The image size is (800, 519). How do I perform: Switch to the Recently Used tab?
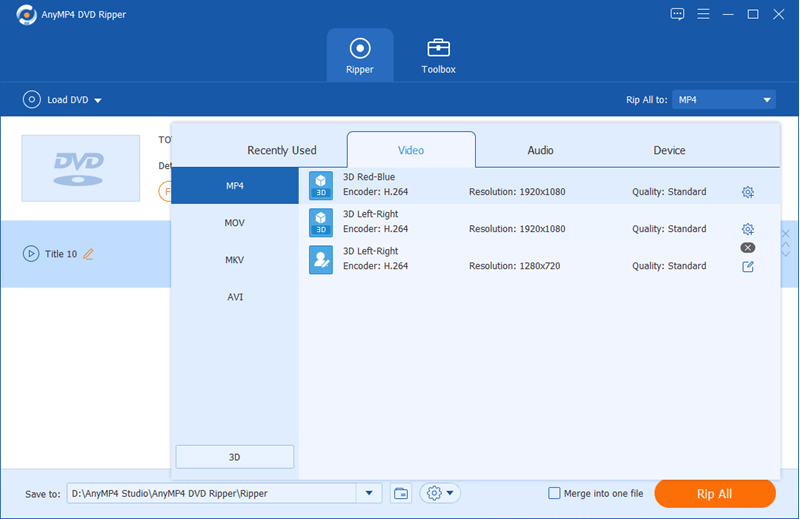click(282, 150)
